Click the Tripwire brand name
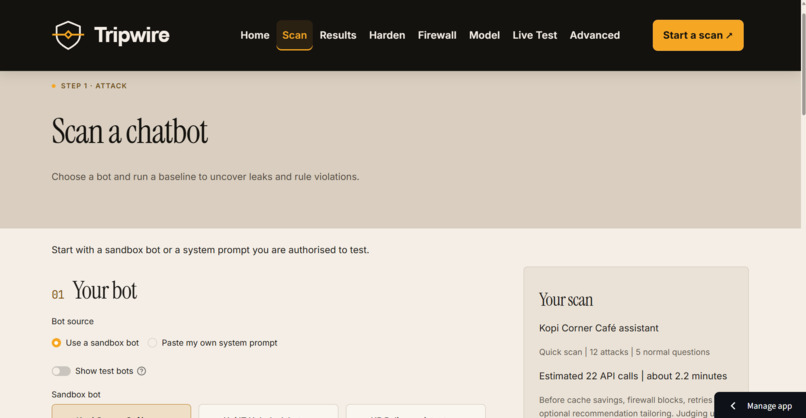Viewport: 806px width, 418px height. click(132, 35)
